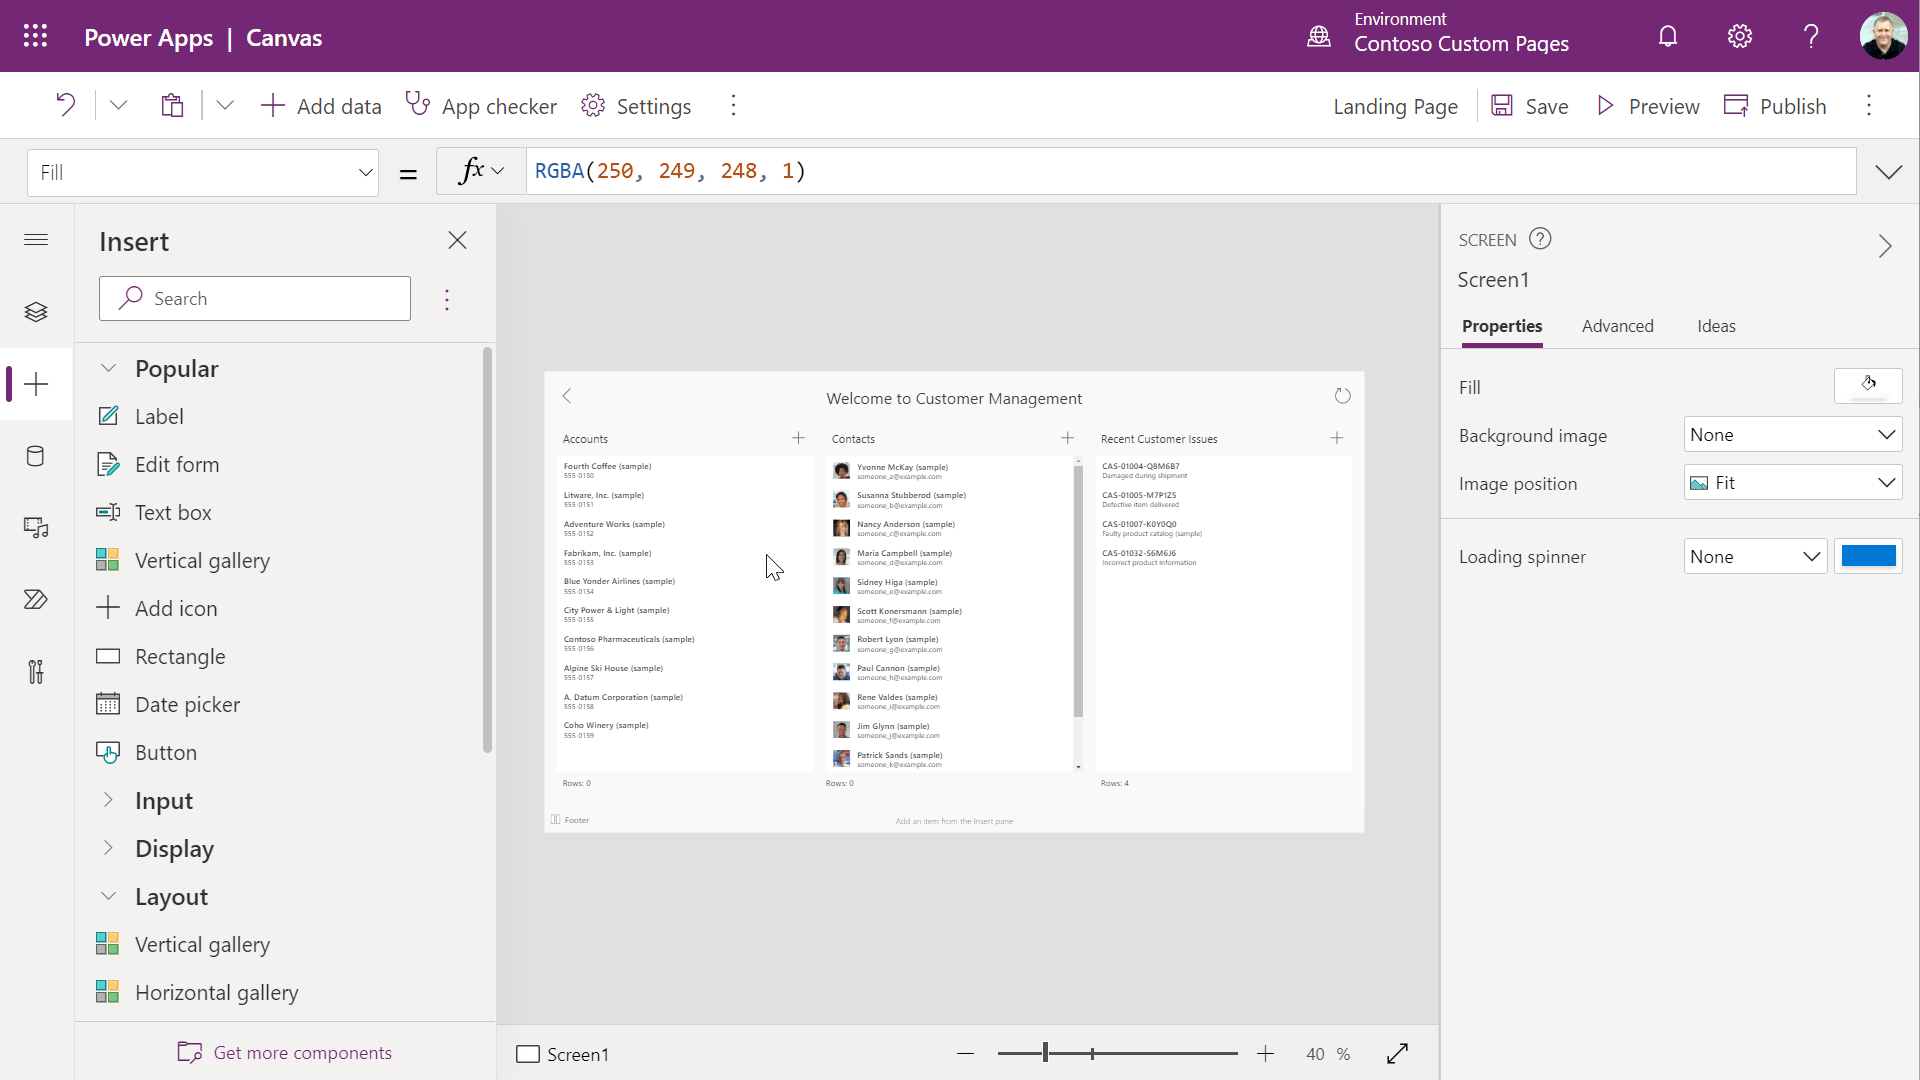Image resolution: width=1920 pixels, height=1080 pixels.
Task: Open the Data panel from the left rail
Action: point(36,457)
